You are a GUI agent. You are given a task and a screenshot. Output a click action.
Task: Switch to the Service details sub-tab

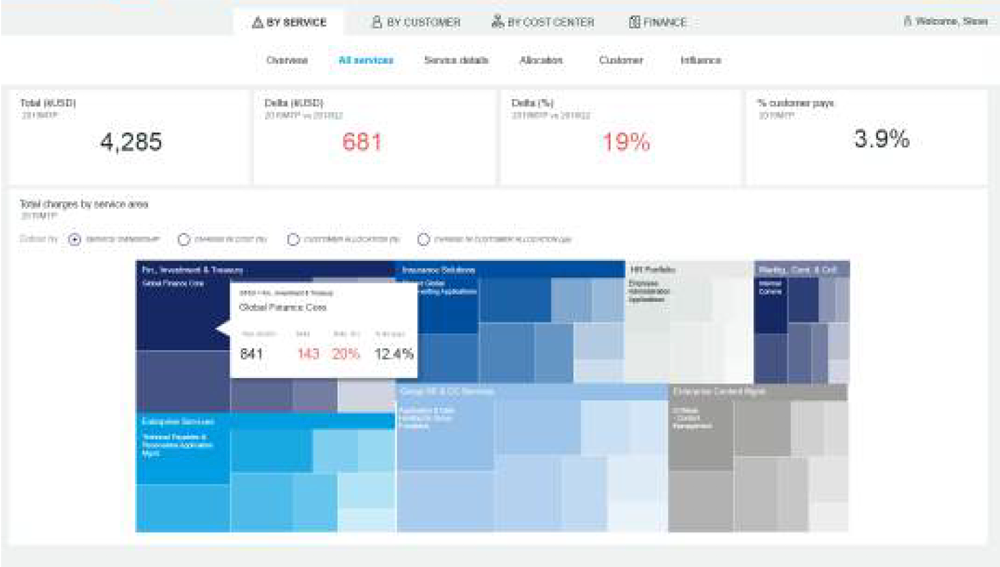point(456,61)
